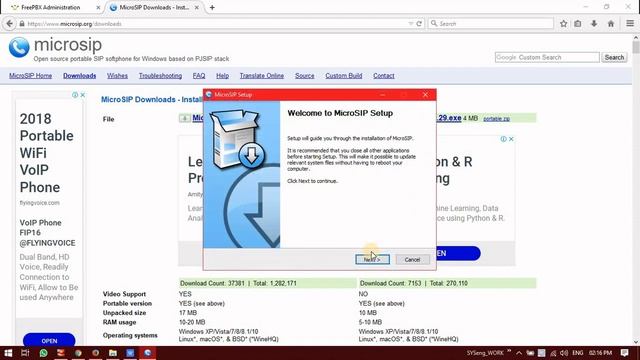Open the Contact nav link

tap(384, 76)
